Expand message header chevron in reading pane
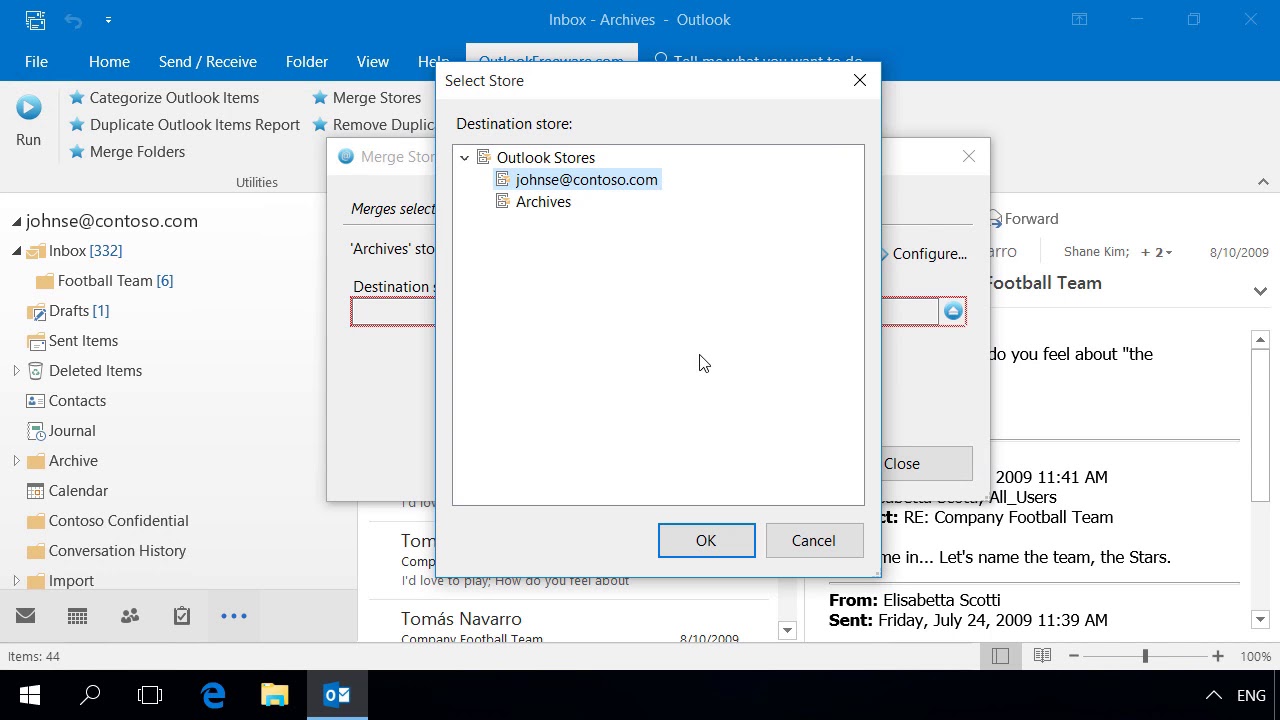The width and height of the screenshot is (1280, 720). coord(1260,291)
